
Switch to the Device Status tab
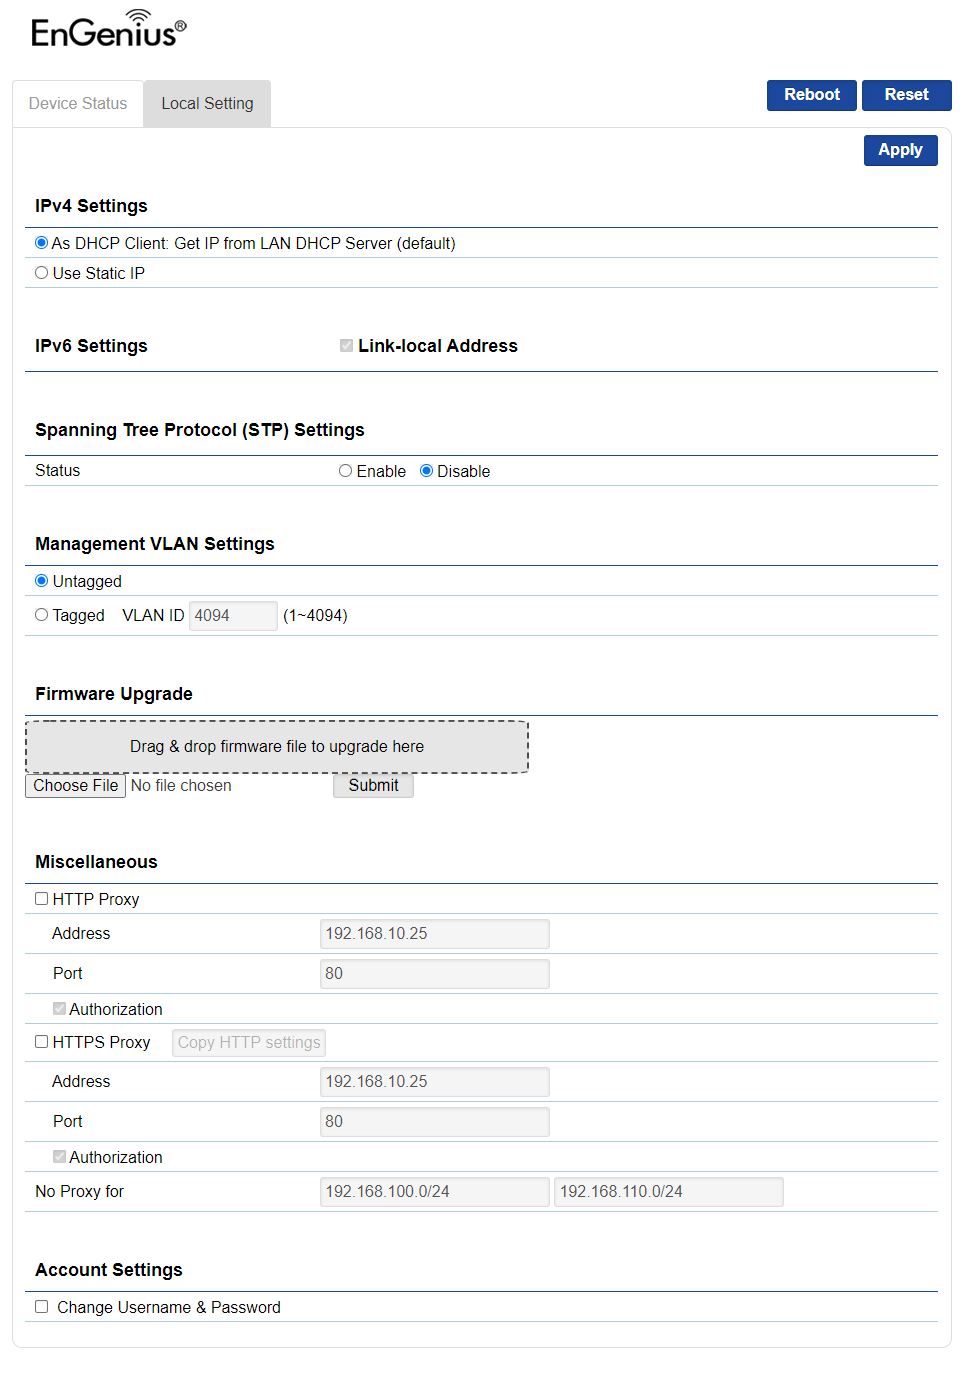(78, 104)
